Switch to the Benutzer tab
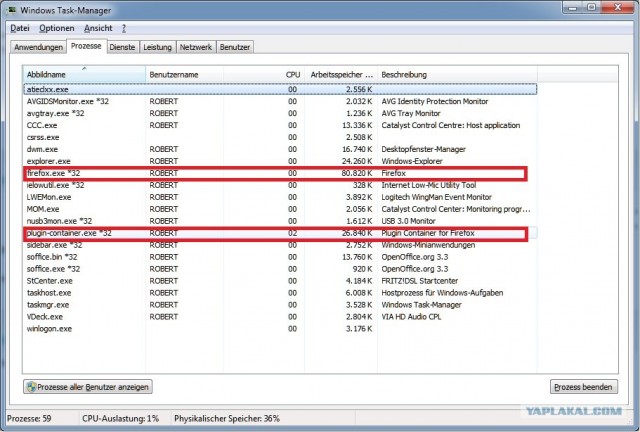The image size is (640, 432). click(x=235, y=47)
